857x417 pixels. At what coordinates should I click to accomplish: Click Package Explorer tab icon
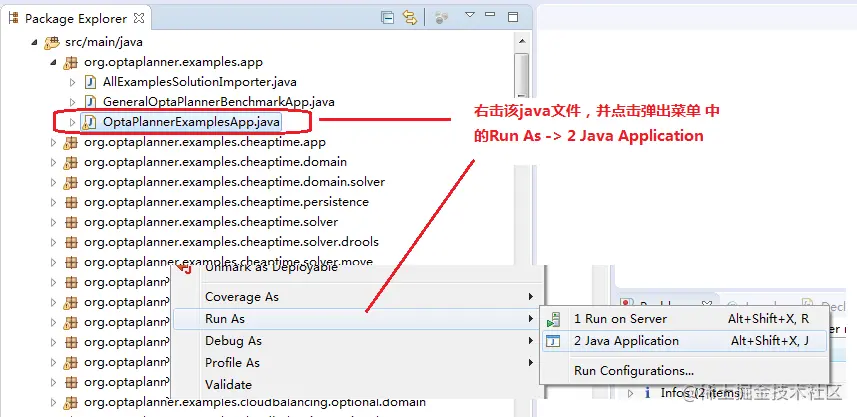pos(14,19)
